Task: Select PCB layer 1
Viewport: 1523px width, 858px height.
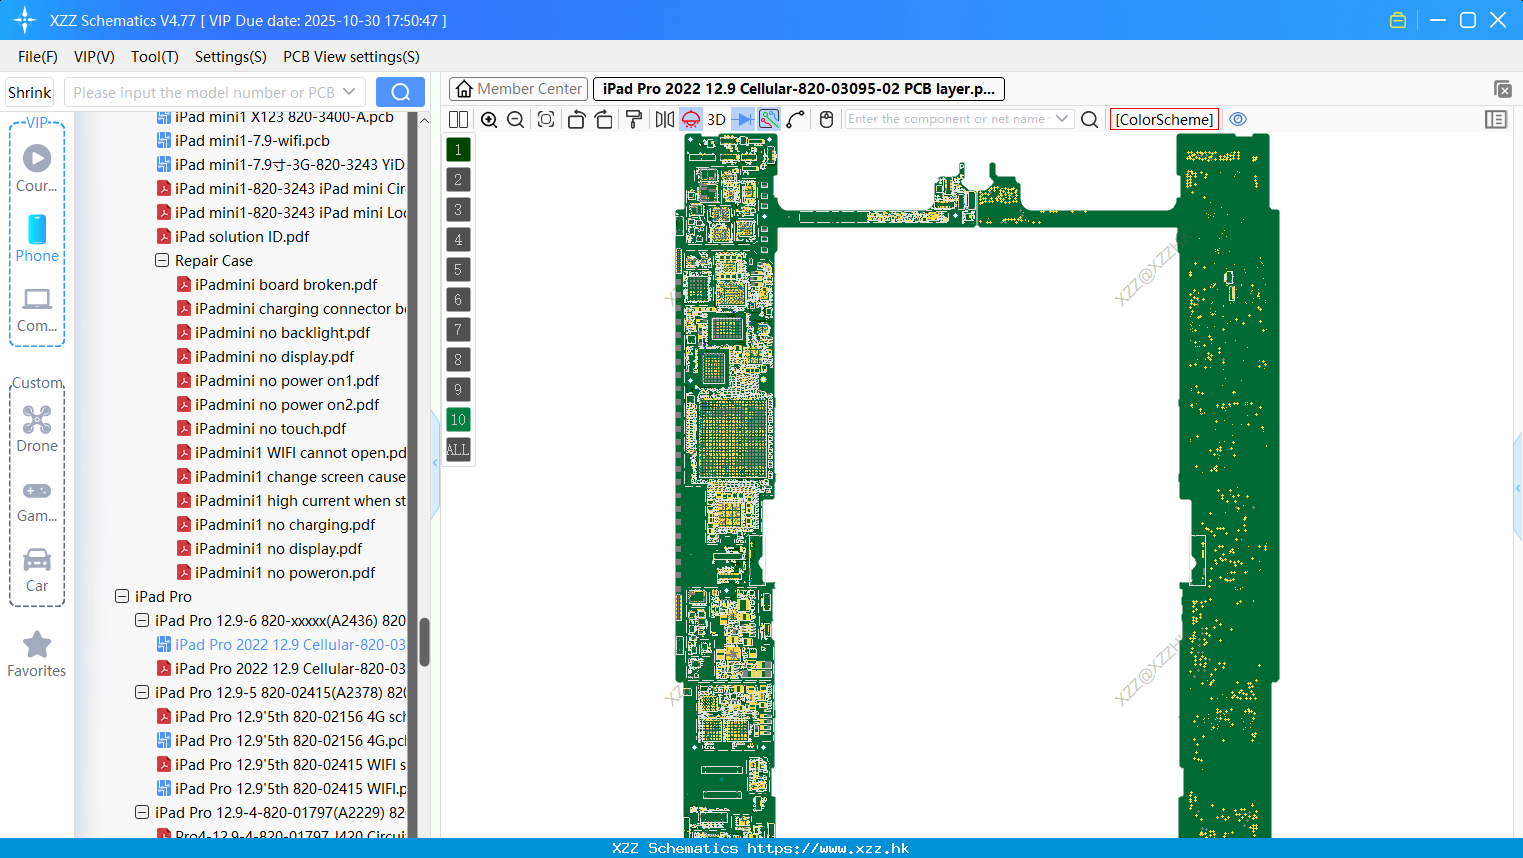Action: (x=458, y=150)
